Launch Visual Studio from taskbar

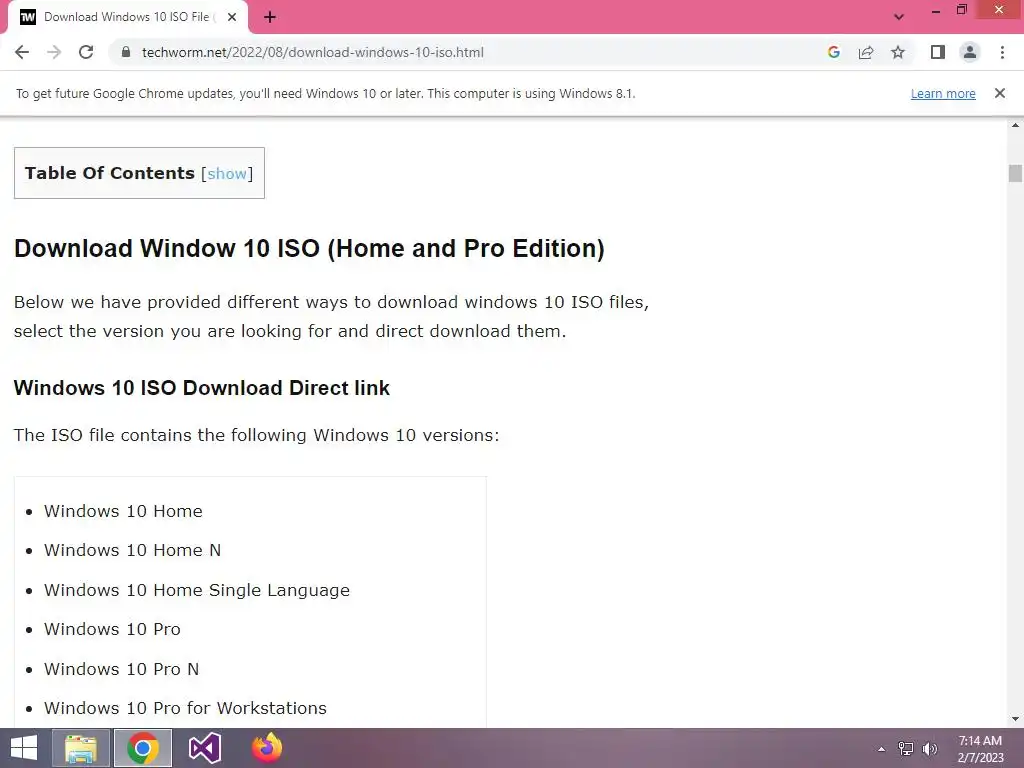pos(205,748)
